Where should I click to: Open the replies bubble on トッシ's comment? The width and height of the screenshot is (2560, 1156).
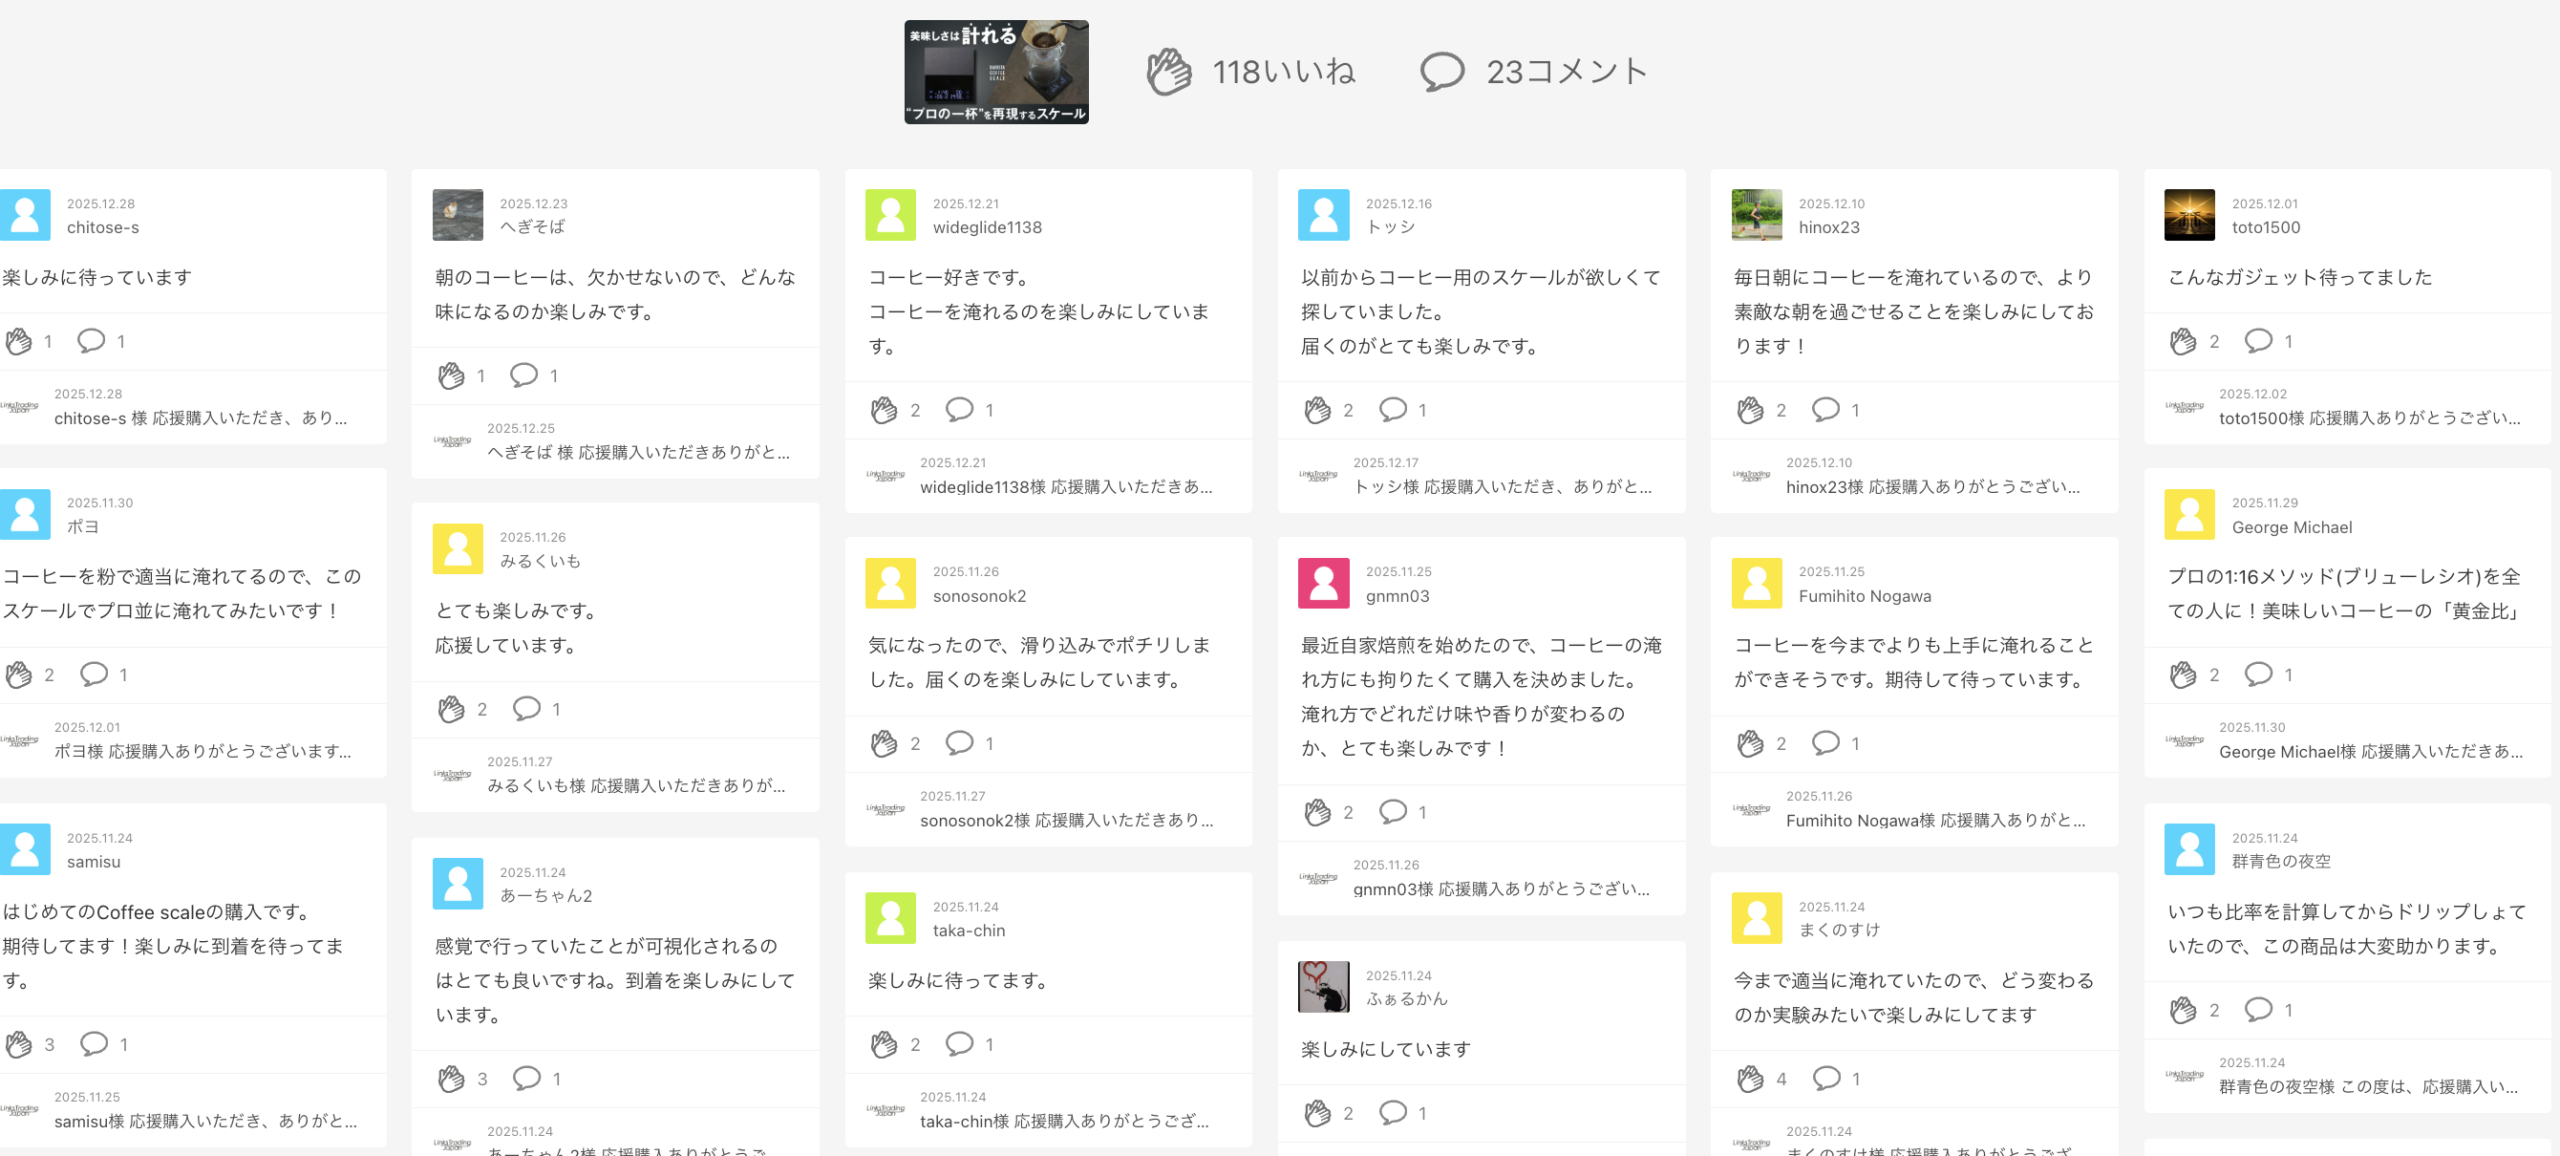[x=1392, y=409]
